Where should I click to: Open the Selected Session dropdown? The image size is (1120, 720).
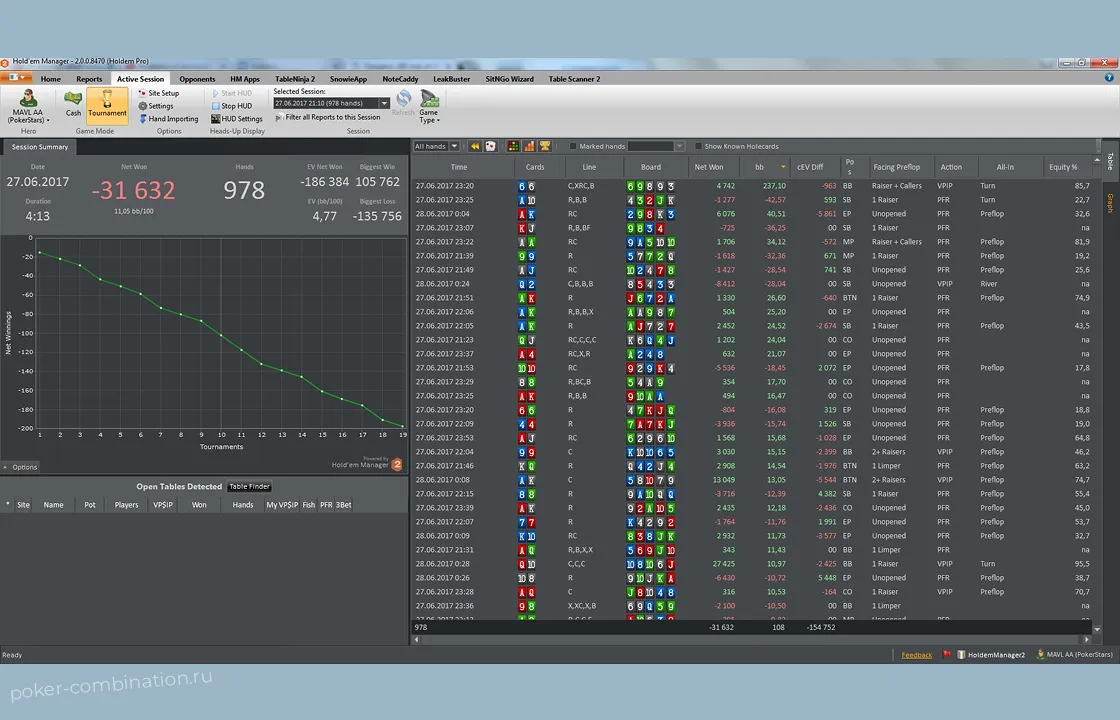(385, 103)
